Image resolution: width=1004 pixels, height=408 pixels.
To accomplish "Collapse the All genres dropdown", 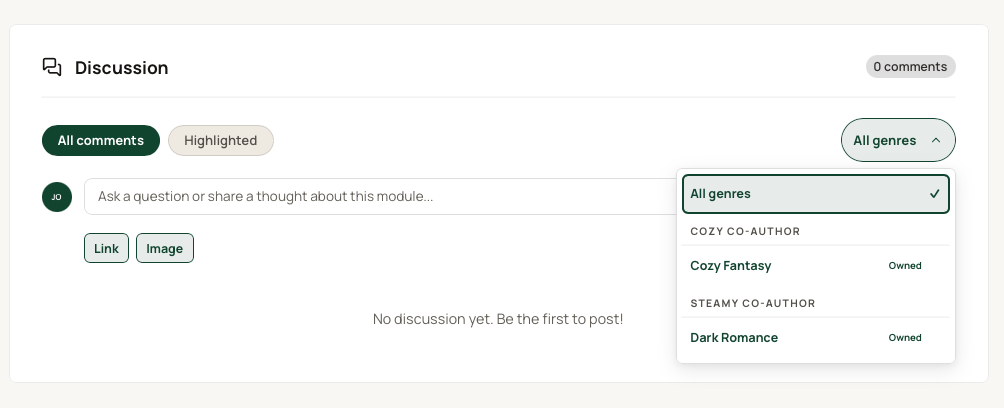I will pyautogui.click(x=898, y=140).
